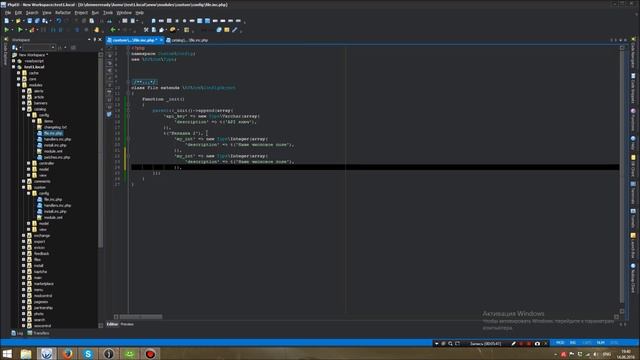Click the pencil icon in recorder bar
This screenshot has height=360, width=640.
coord(513,344)
